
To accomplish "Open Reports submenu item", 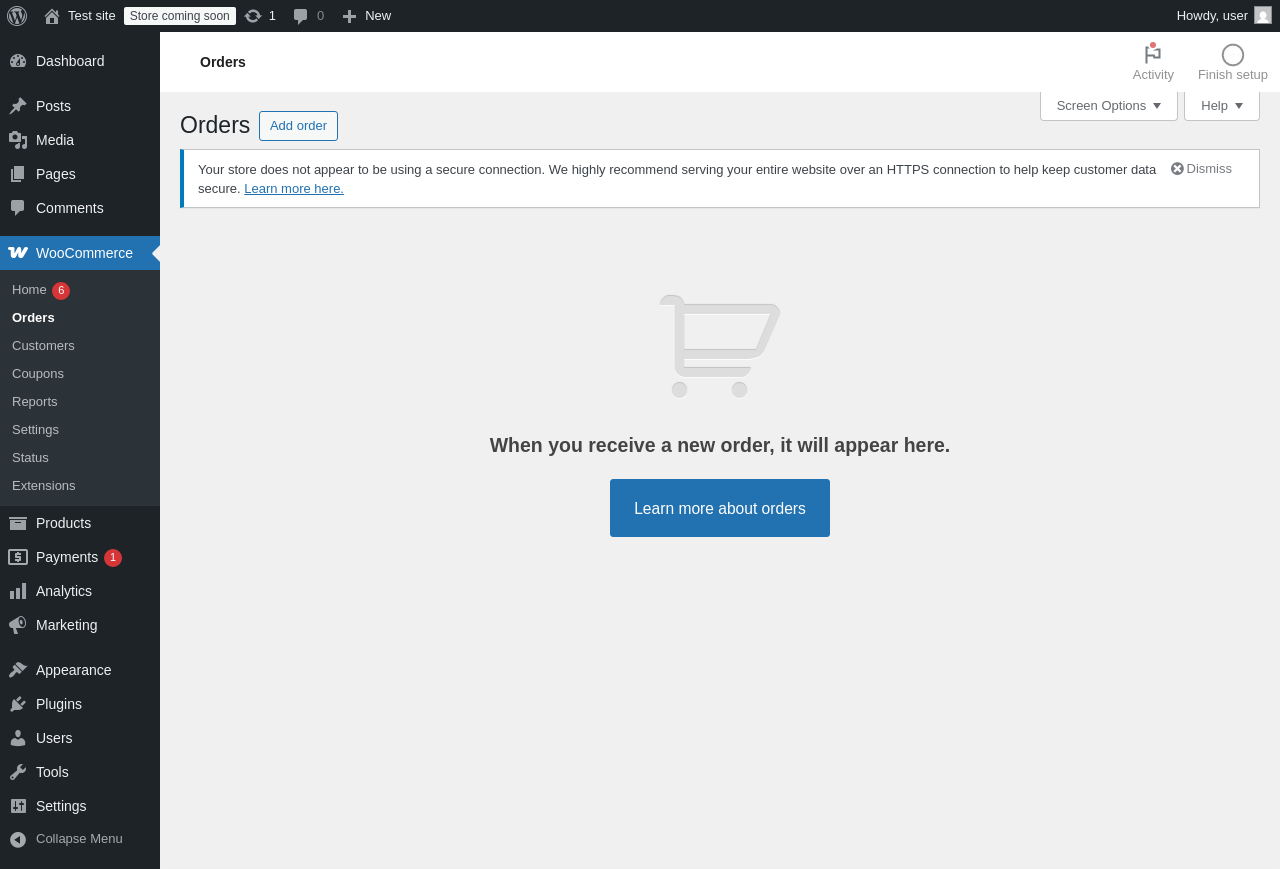I will [x=35, y=402].
